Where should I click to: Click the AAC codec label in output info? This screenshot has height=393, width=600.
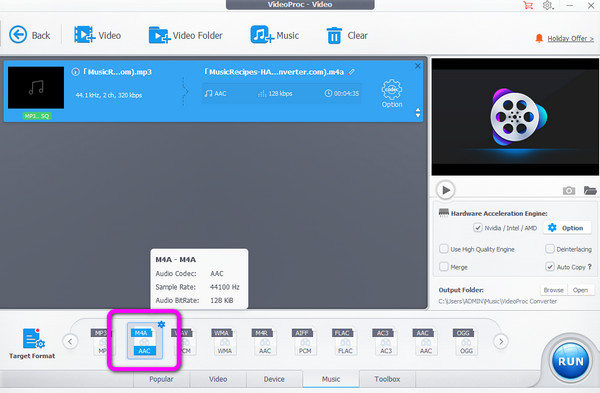click(215, 93)
